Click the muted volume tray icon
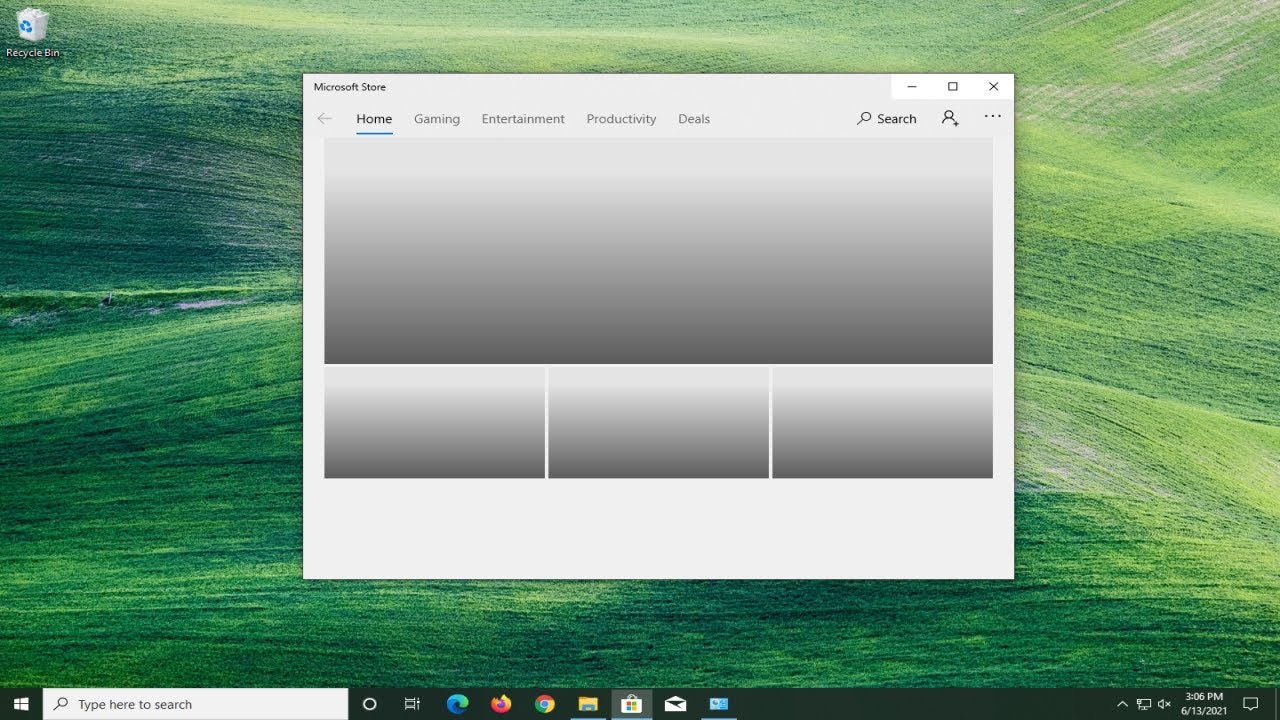This screenshot has width=1280, height=720. click(1164, 704)
